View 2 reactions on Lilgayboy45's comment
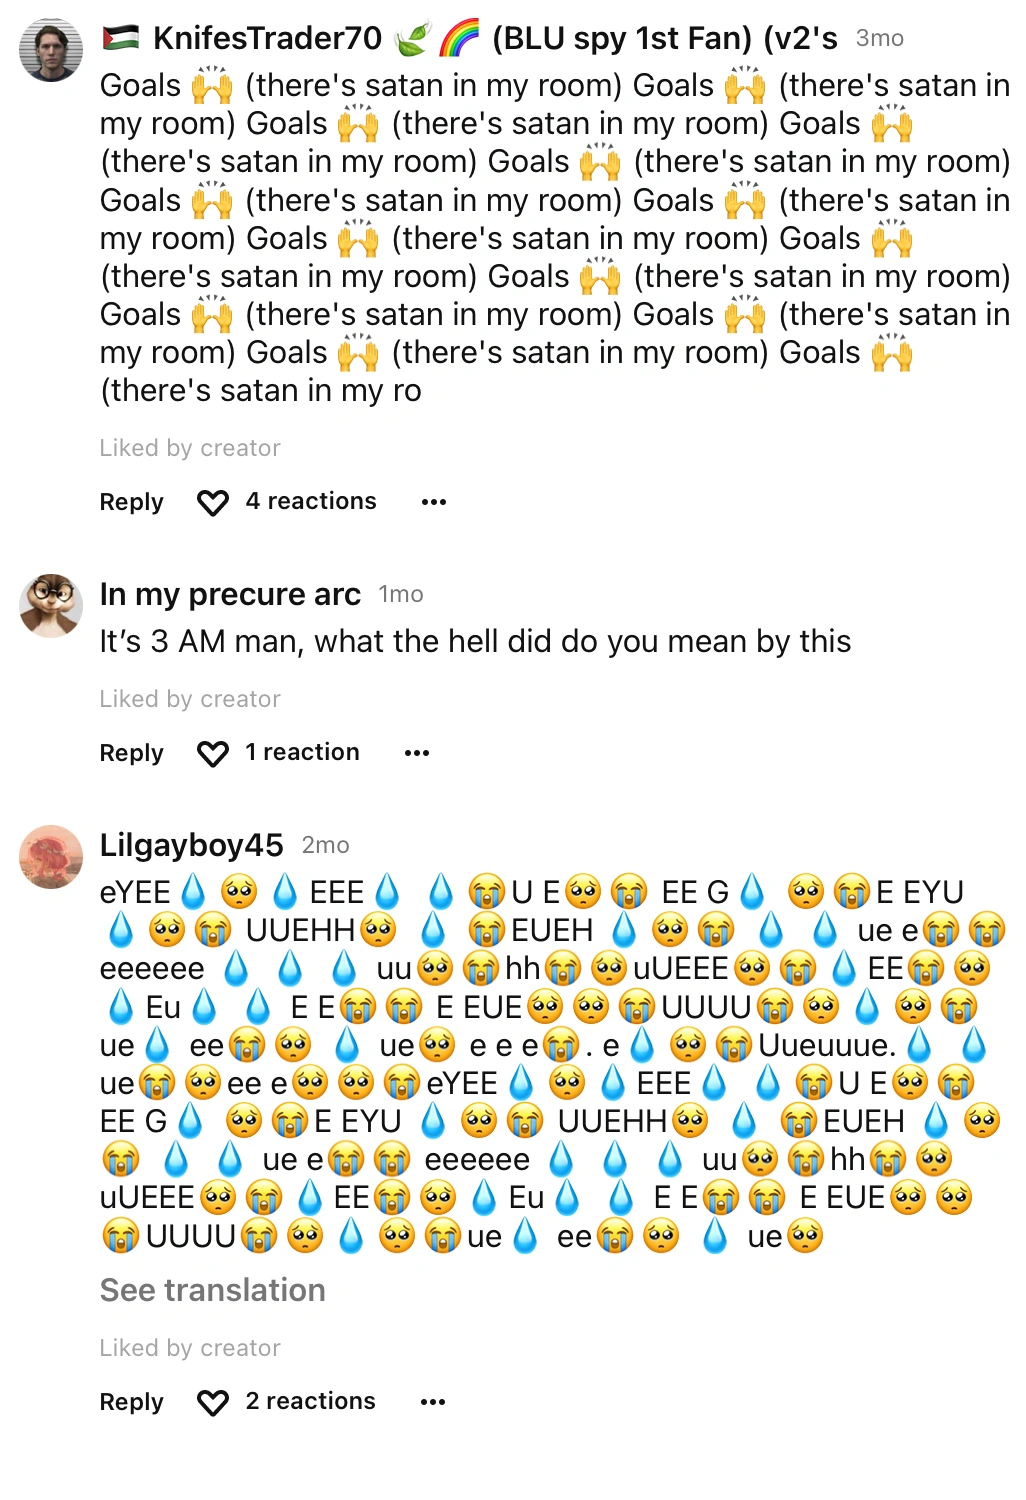The height and width of the screenshot is (1500, 1026). (x=310, y=1401)
